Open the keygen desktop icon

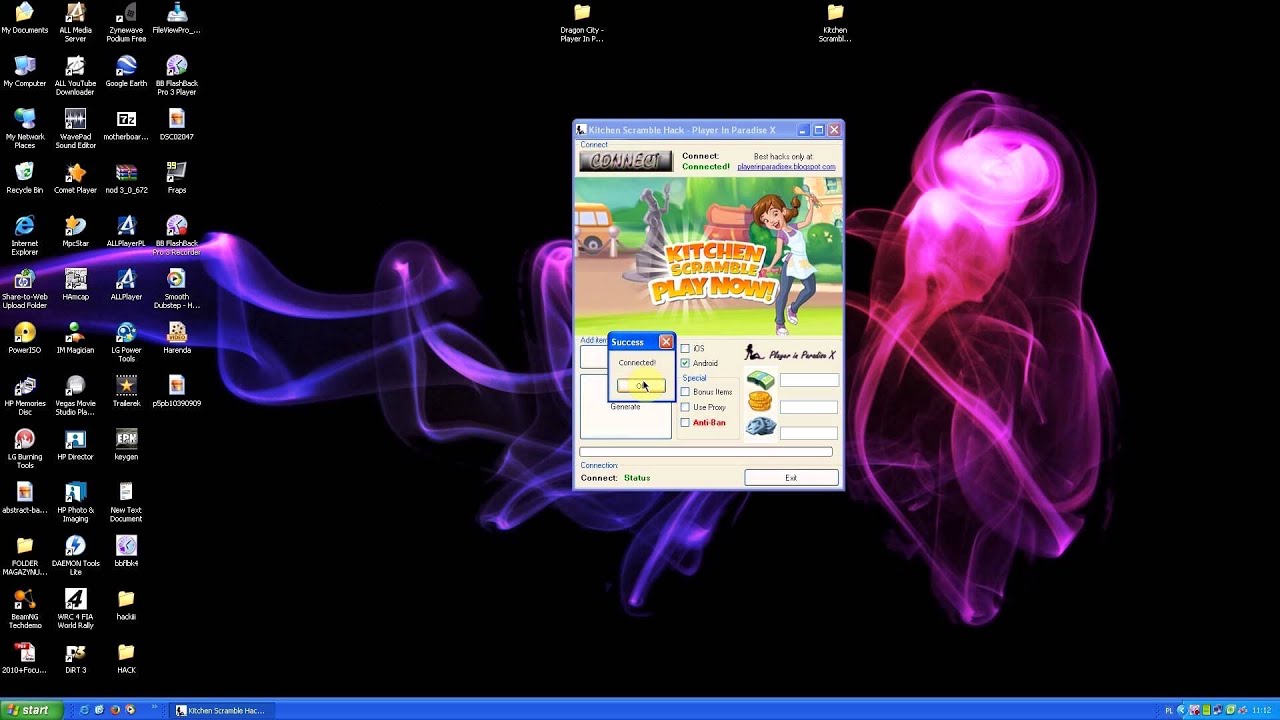pos(126,446)
